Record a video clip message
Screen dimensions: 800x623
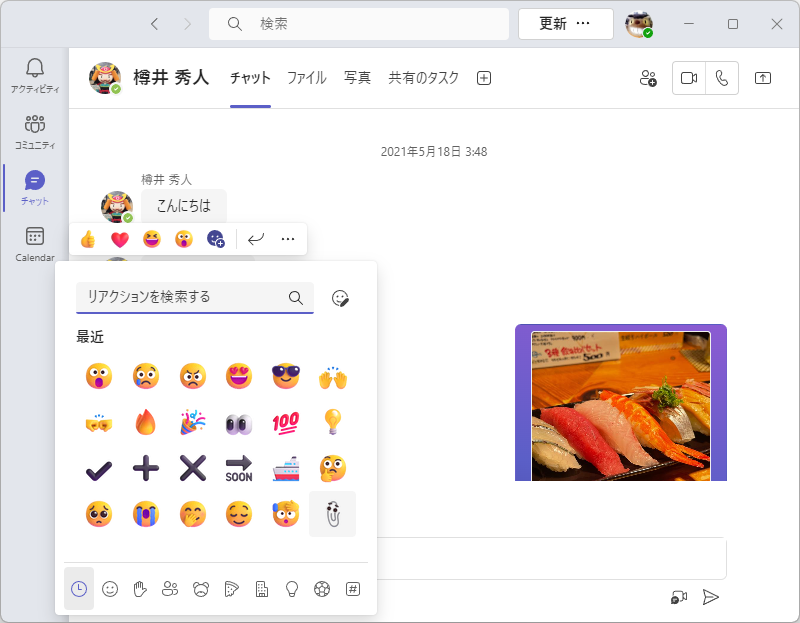coord(680,597)
